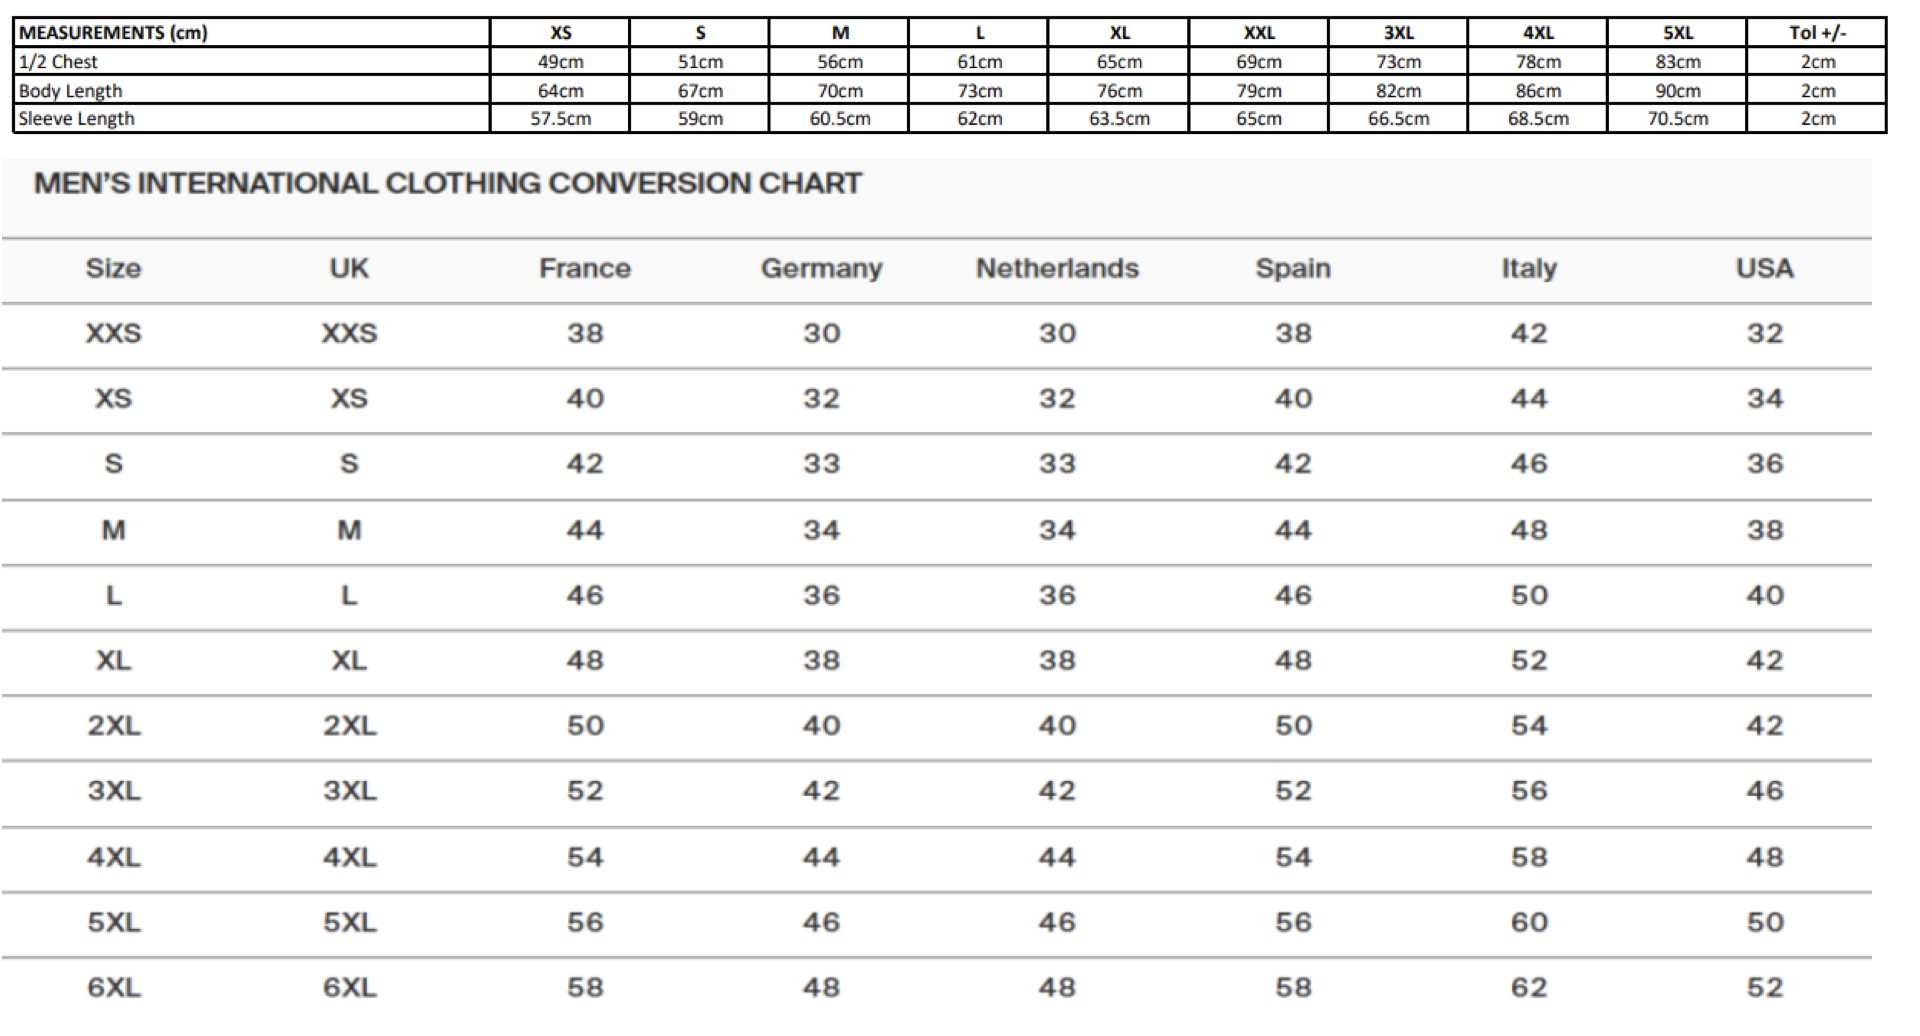Image resolution: width=1920 pixels, height=1036 pixels.
Task: Select the Germany column header
Action: [x=821, y=269]
